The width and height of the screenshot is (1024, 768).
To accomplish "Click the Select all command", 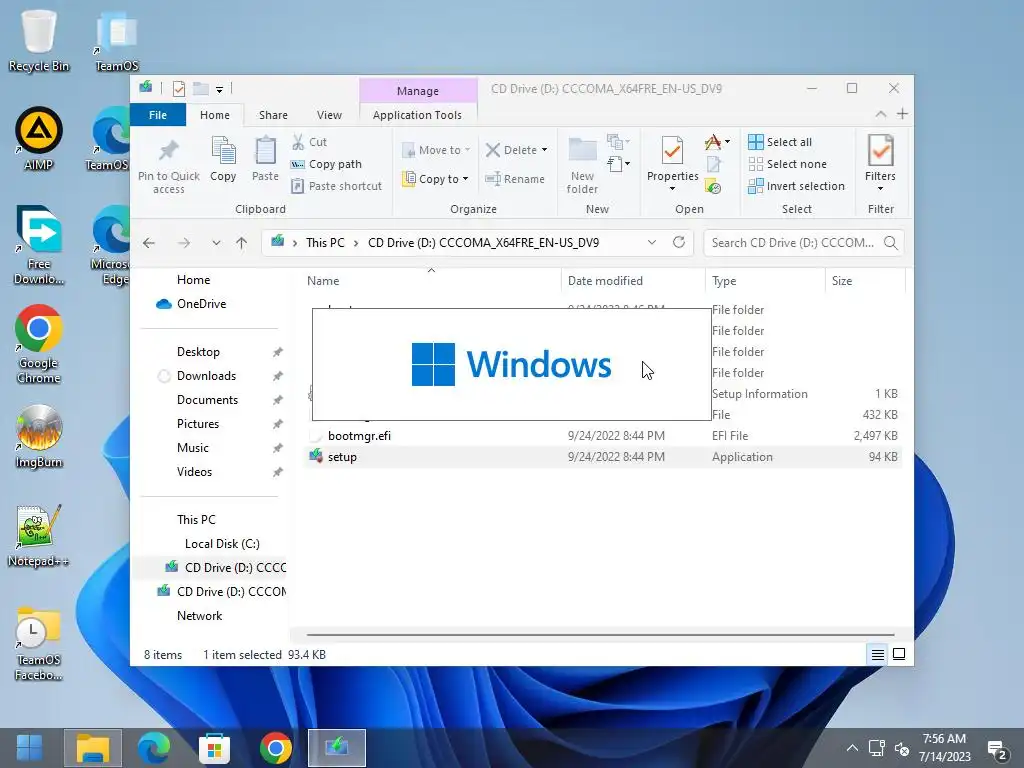I will [x=780, y=142].
